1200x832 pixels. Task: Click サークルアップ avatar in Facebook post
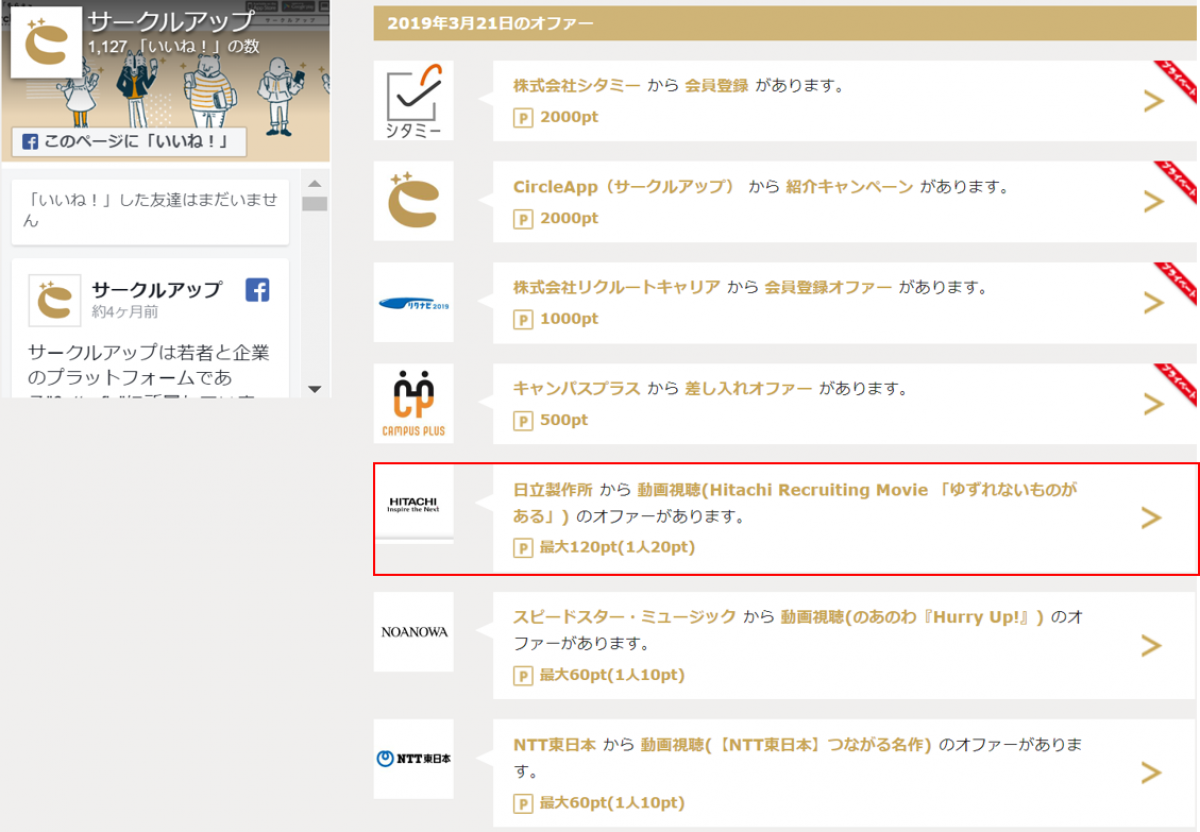tap(55, 300)
